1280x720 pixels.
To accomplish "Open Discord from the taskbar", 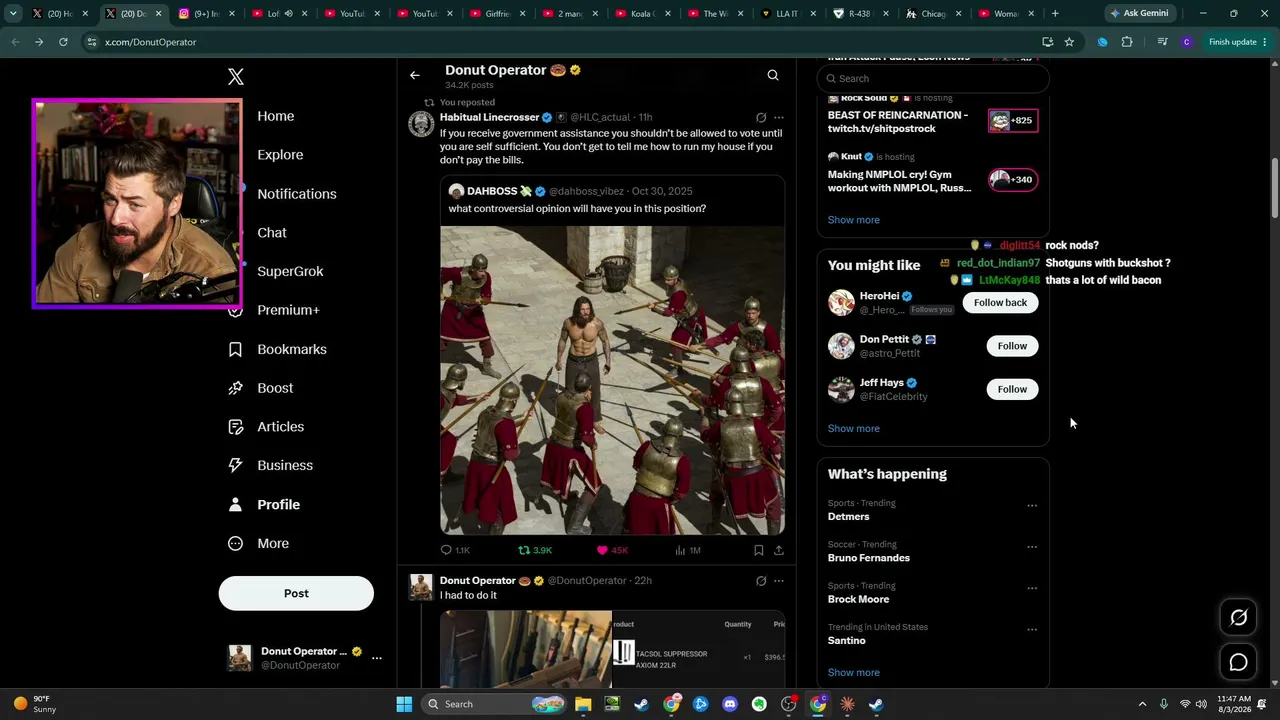I will pyautogui.click(x=730, y=704).
